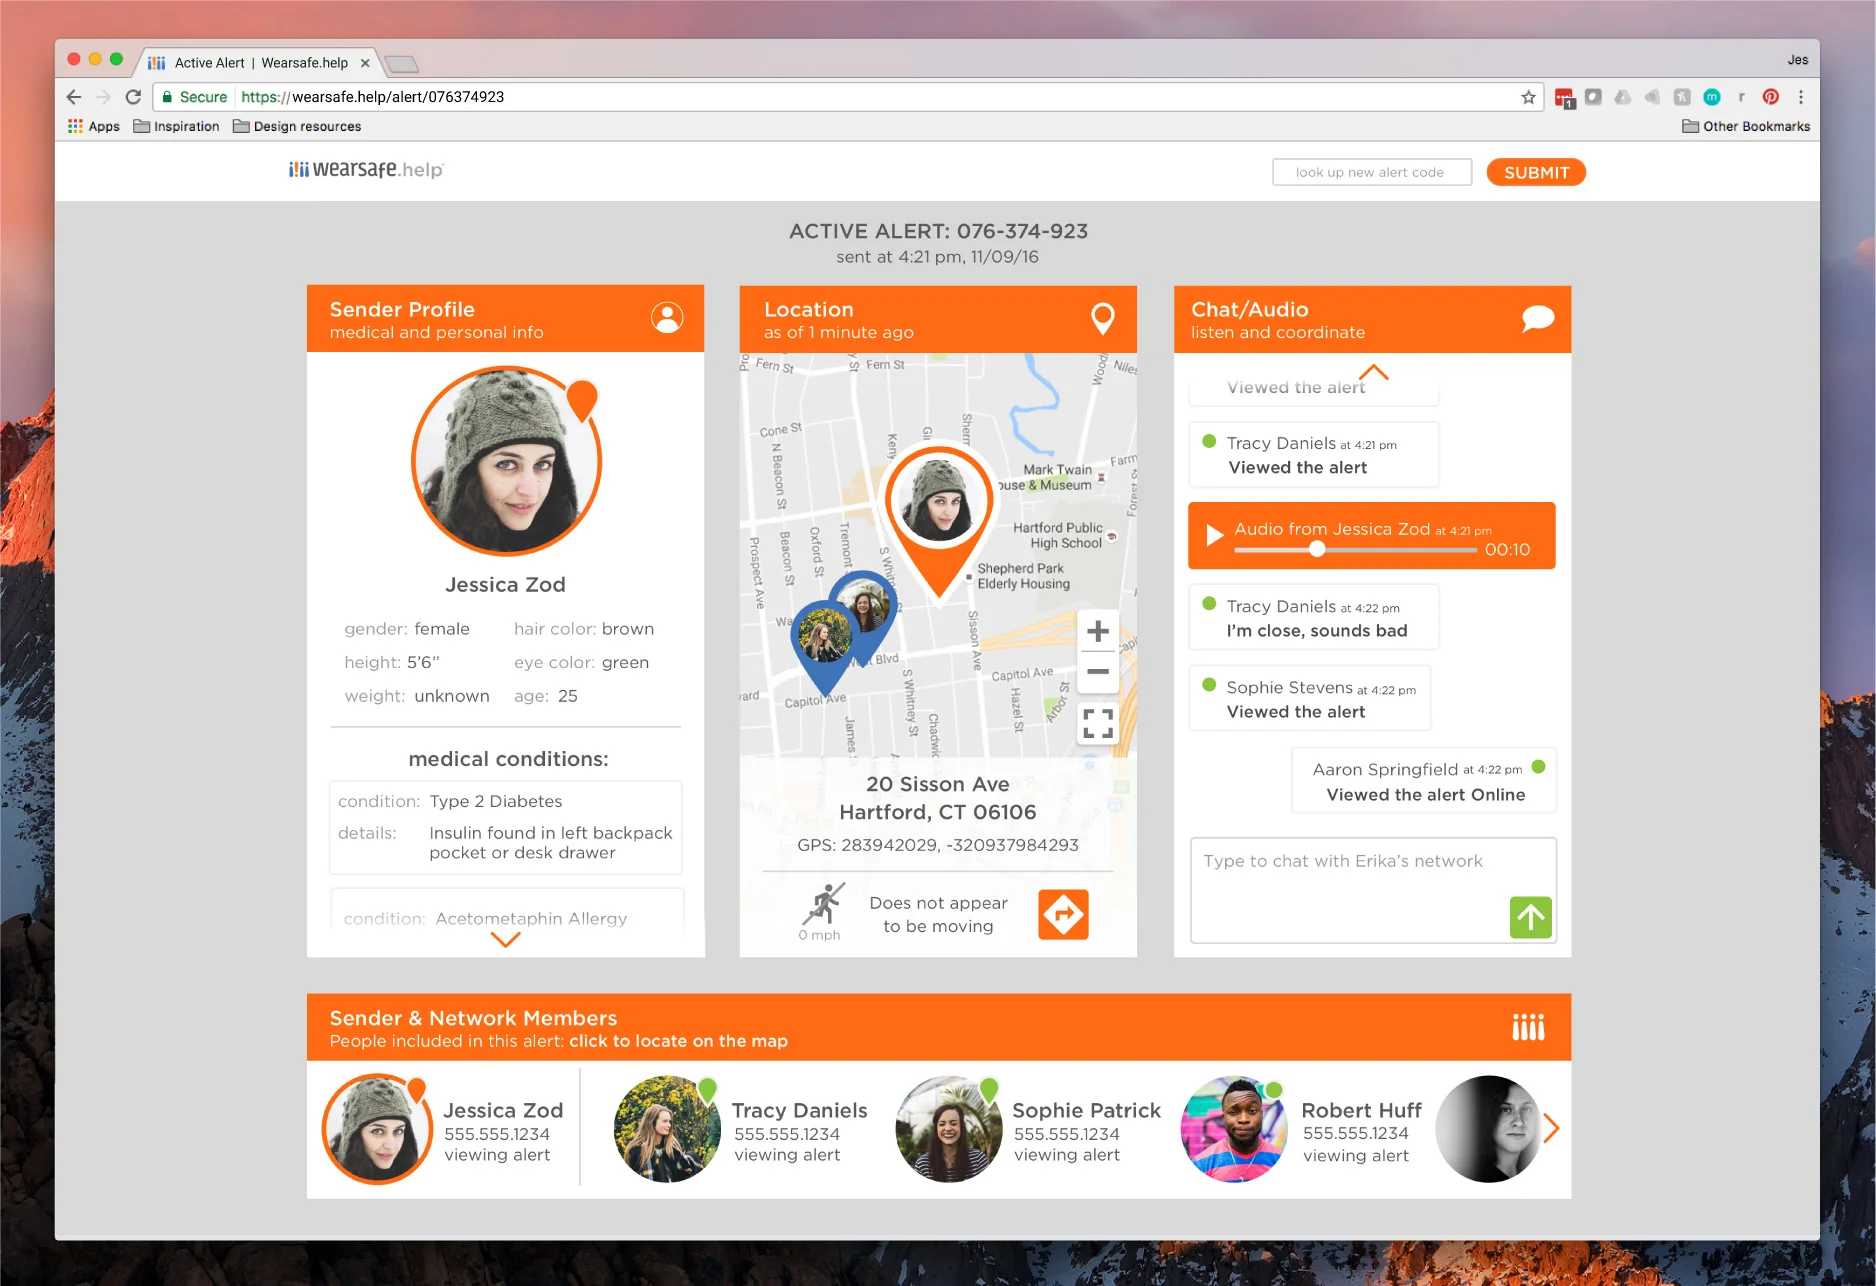Click the Secure padlock site info
Screen dimensions: 1876x1286
(195, 97)
